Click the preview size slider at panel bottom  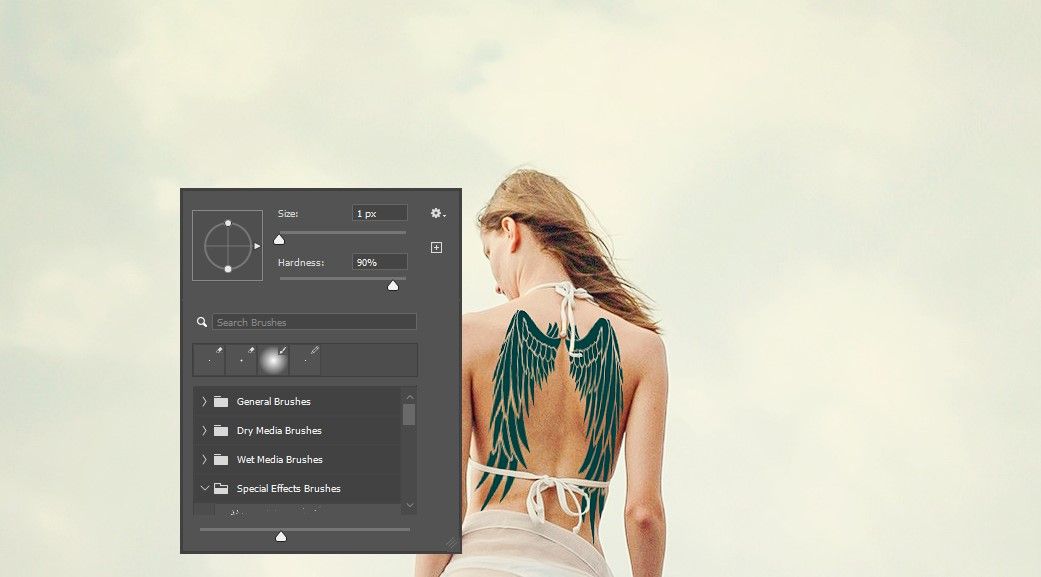pos(281,536)
